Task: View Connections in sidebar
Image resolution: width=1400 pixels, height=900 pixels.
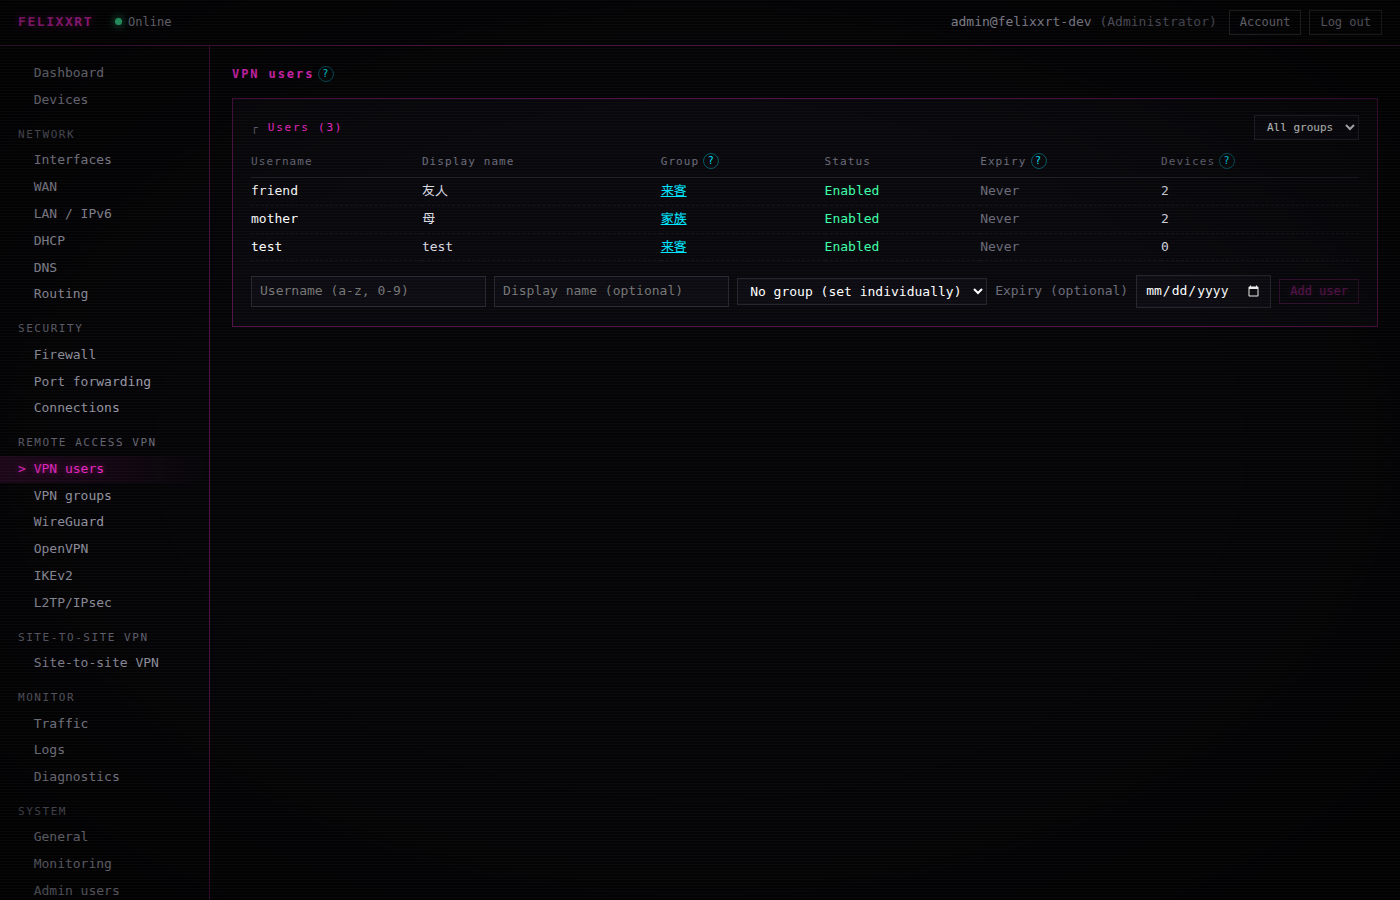Action: [77, 408]
